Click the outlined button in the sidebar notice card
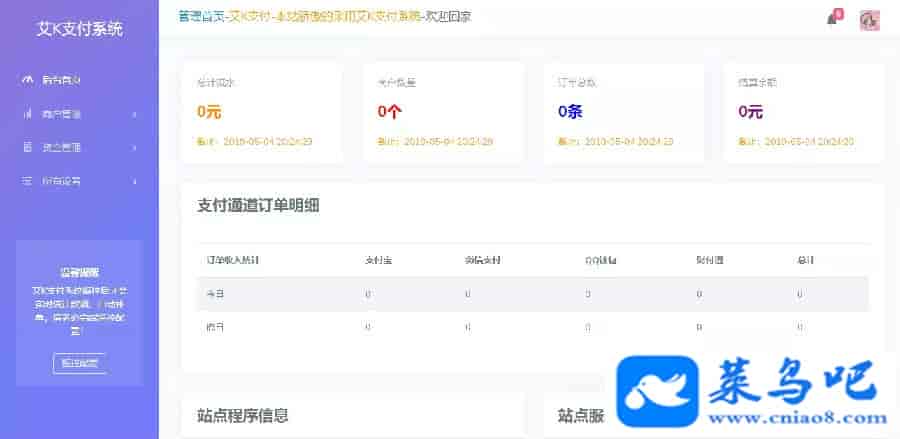Screen dimensions: 900x439 [x=79, y=363]
